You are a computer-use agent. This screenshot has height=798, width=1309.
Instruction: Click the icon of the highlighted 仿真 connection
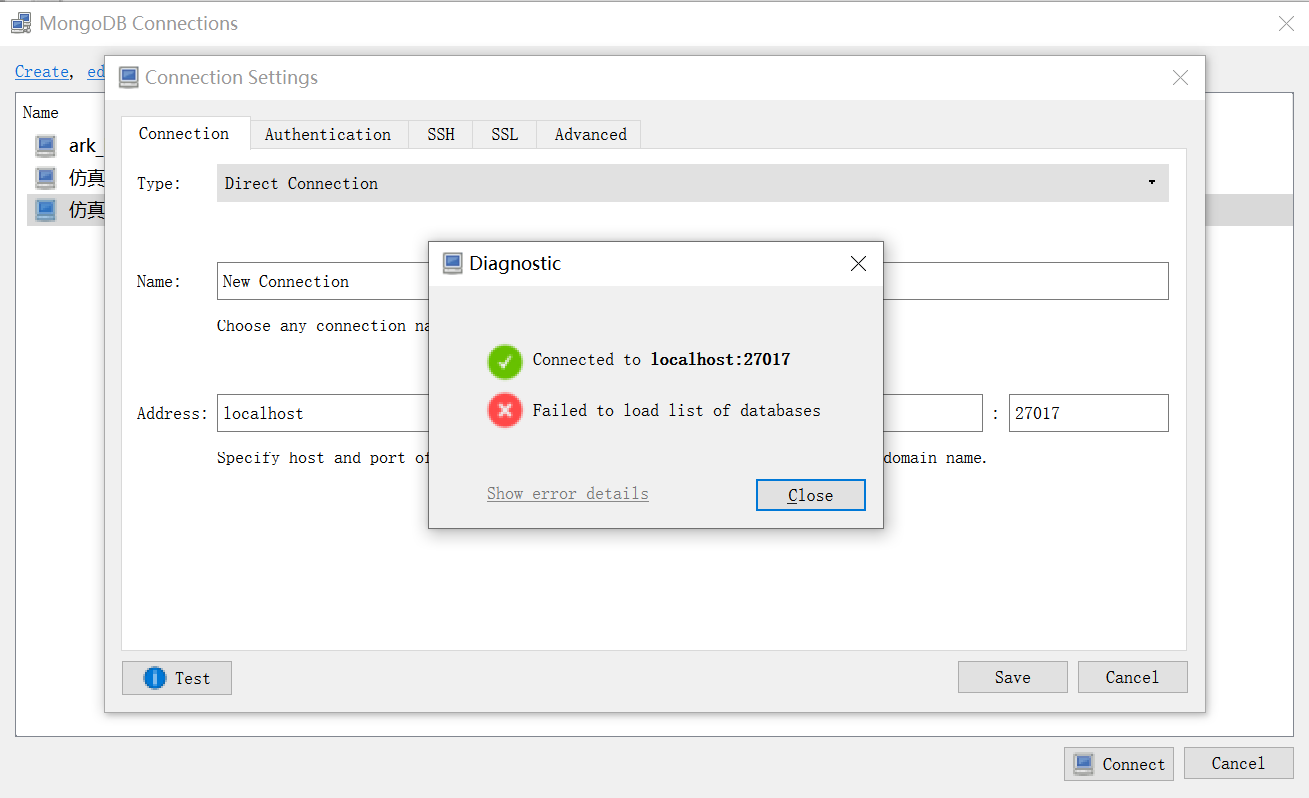tap(46, 210)
